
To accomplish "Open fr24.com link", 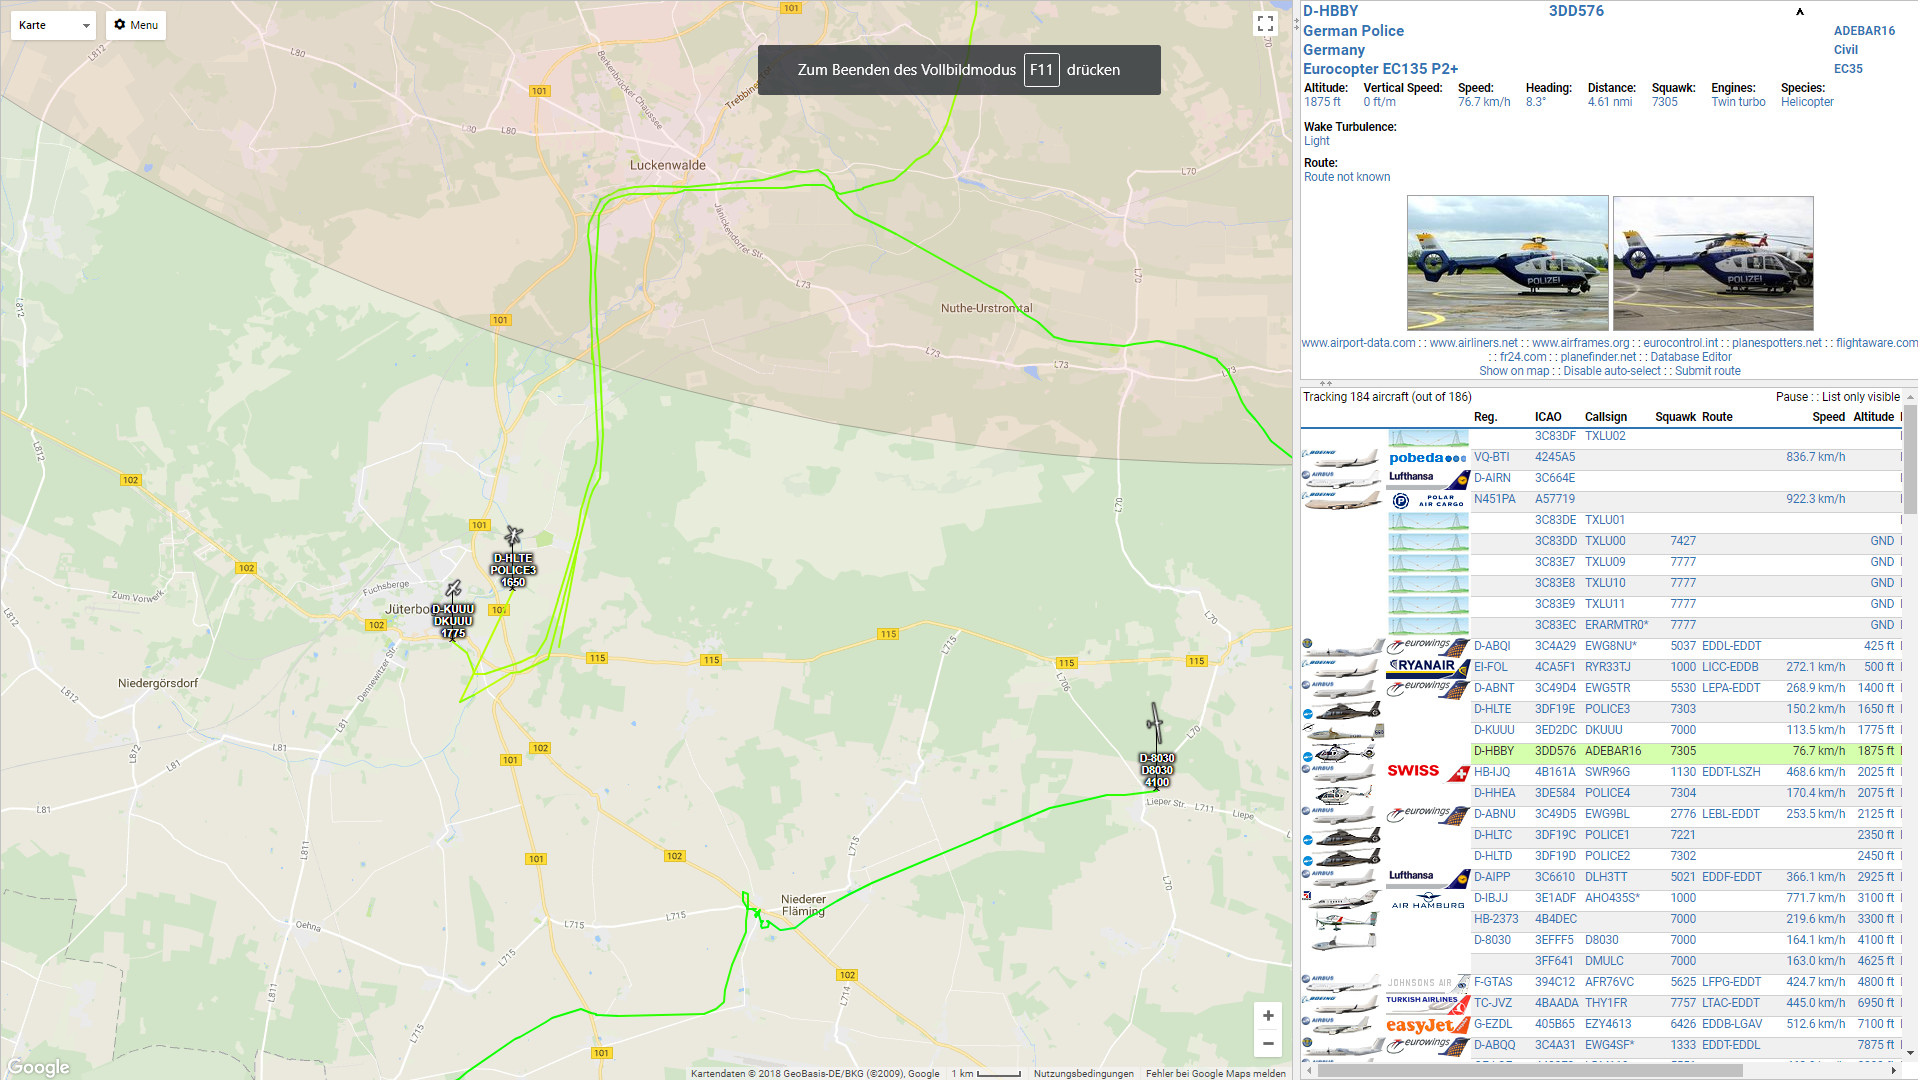I will (x=1523, y=357).
